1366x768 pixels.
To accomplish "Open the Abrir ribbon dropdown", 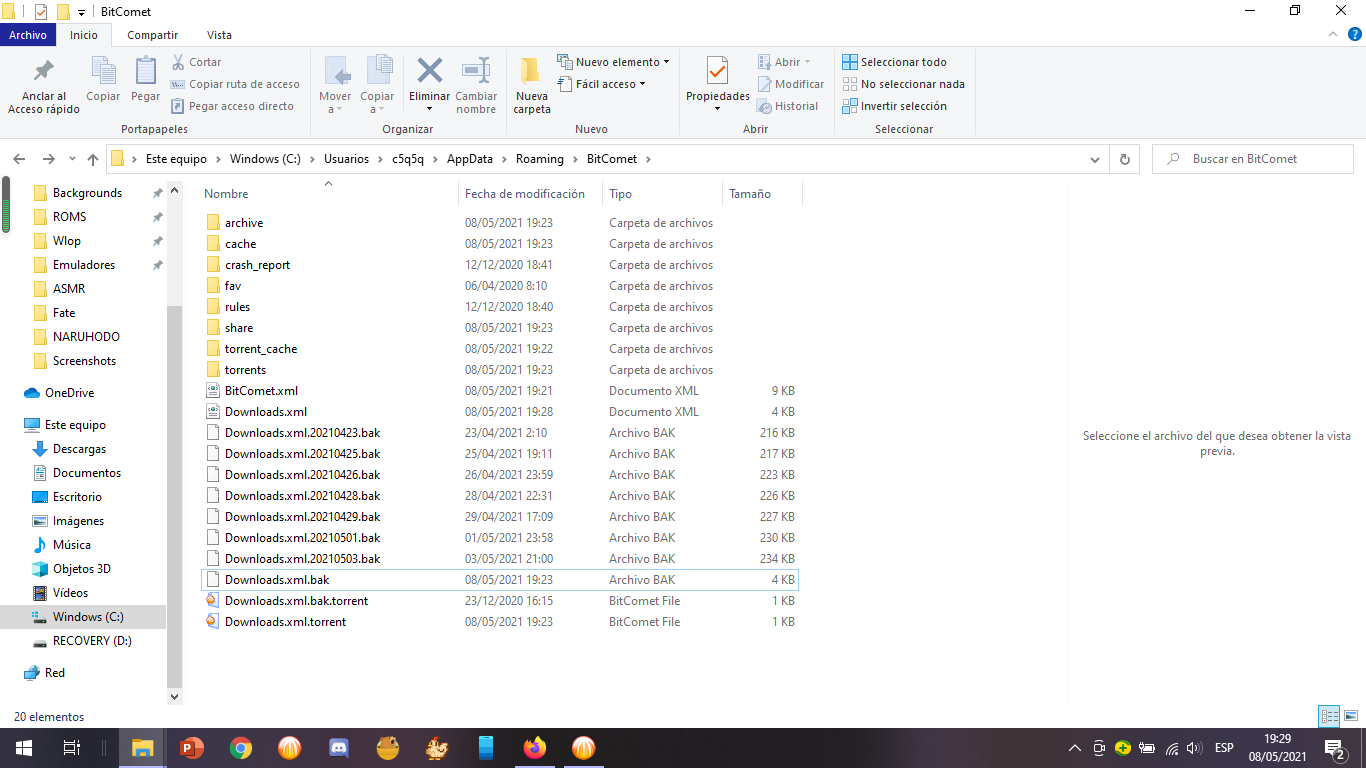I will coord(785,62).
